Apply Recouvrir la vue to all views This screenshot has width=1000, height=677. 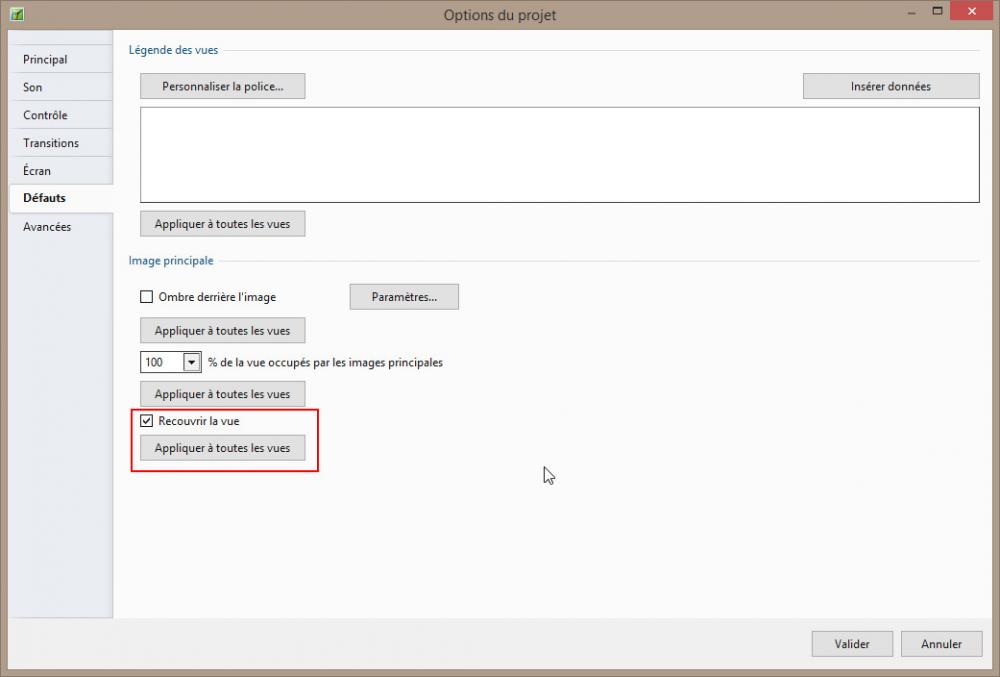[222, 448]
